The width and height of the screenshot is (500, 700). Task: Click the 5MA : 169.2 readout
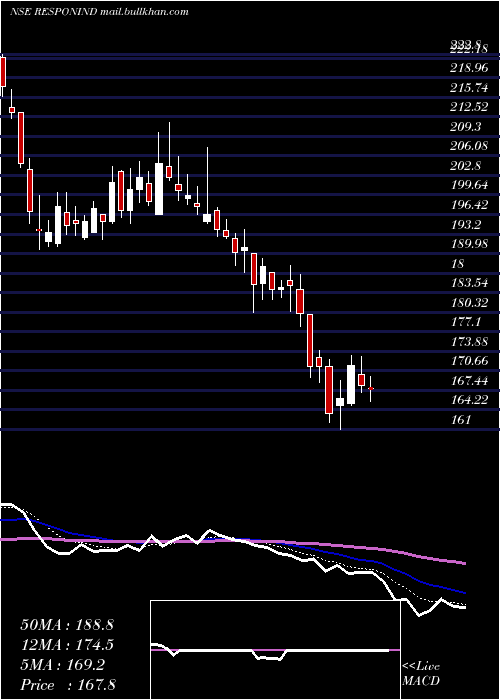tap(62, 665)
